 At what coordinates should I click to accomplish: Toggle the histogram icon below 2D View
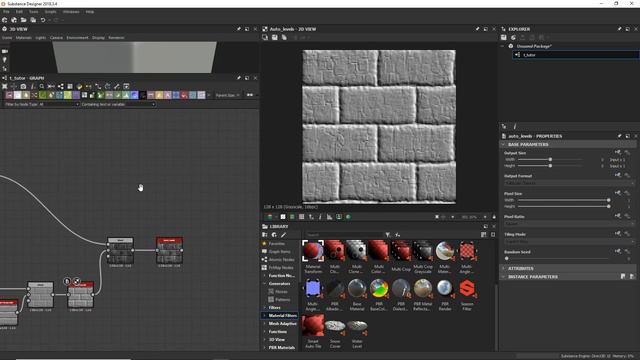pos(329,217)
